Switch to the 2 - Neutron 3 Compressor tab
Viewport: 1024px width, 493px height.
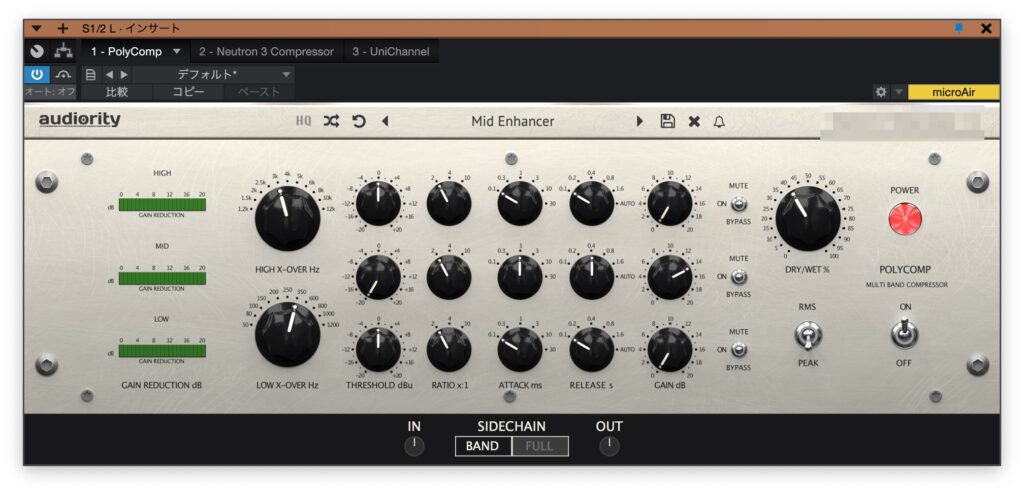266,51
